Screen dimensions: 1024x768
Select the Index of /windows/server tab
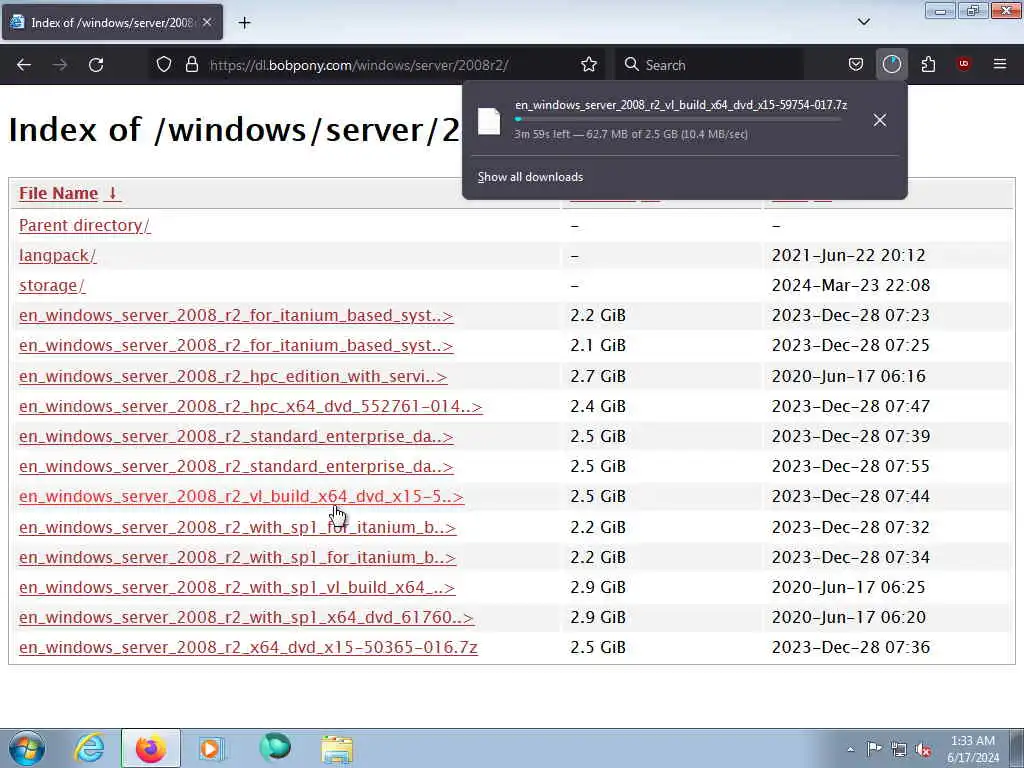pos(112,22)
